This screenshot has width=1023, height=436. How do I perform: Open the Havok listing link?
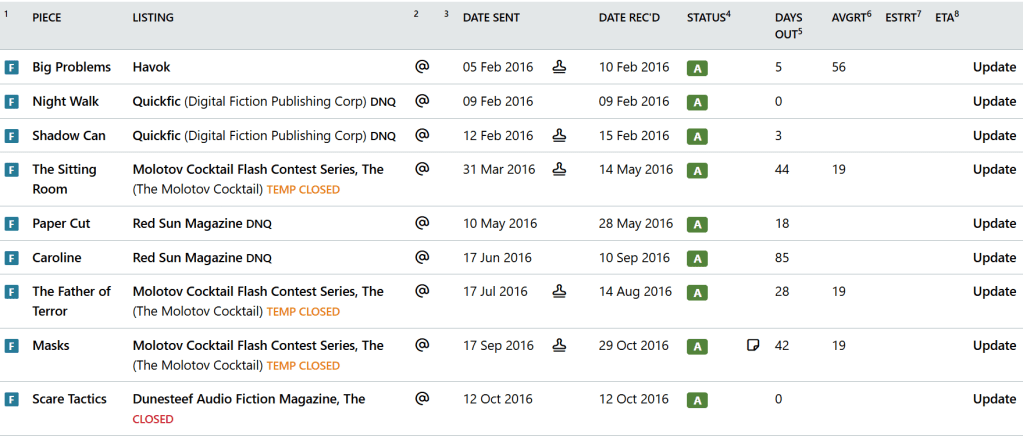(x=153, y=67)
